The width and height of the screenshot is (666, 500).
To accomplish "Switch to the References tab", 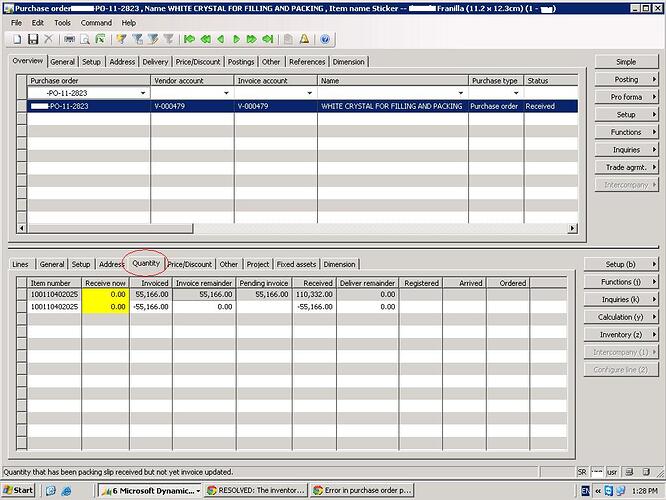I will coord(307,62).
